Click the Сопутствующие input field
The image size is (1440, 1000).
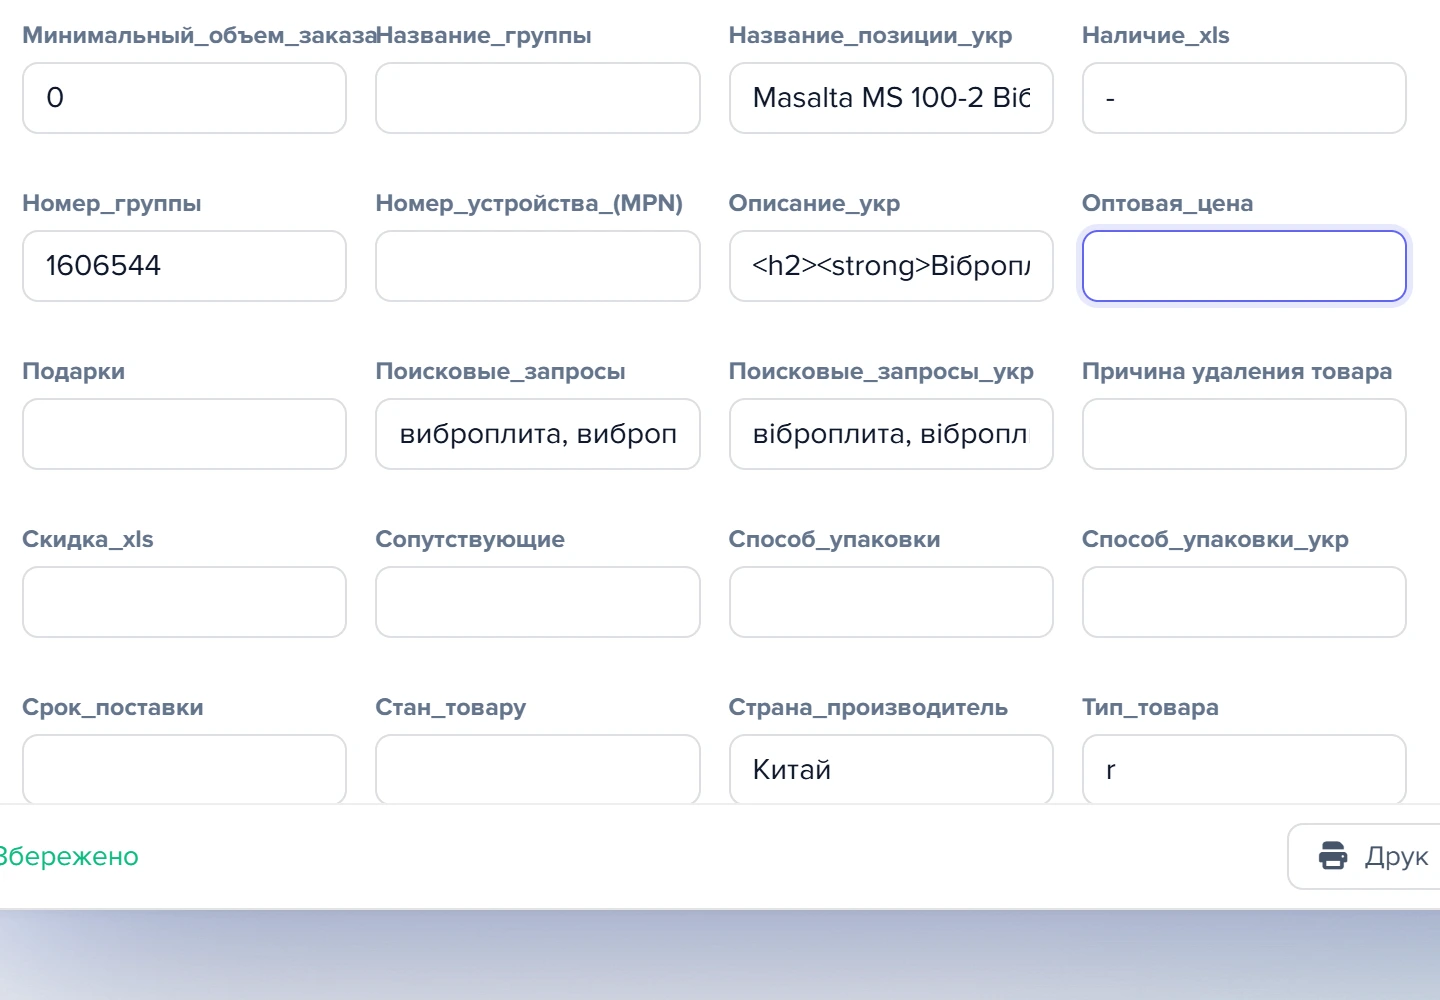538,602
